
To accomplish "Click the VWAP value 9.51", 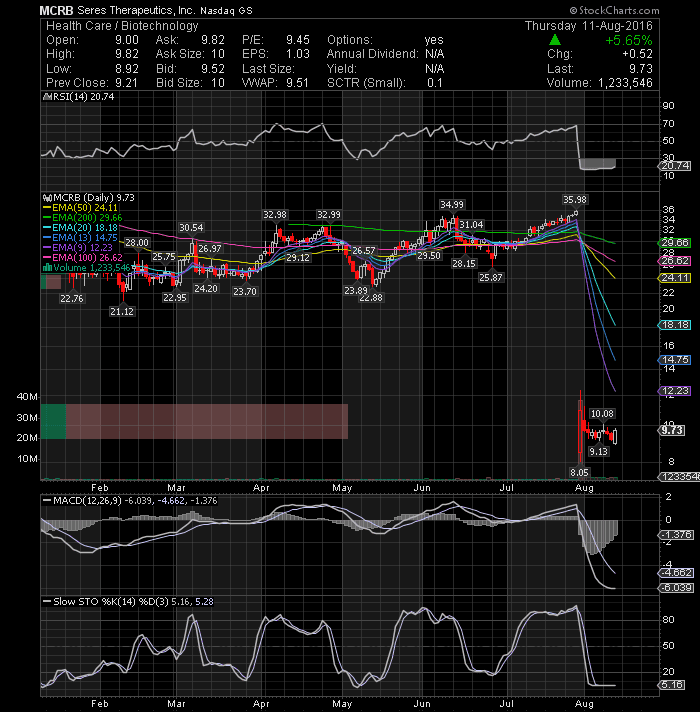I will [297, 83].
